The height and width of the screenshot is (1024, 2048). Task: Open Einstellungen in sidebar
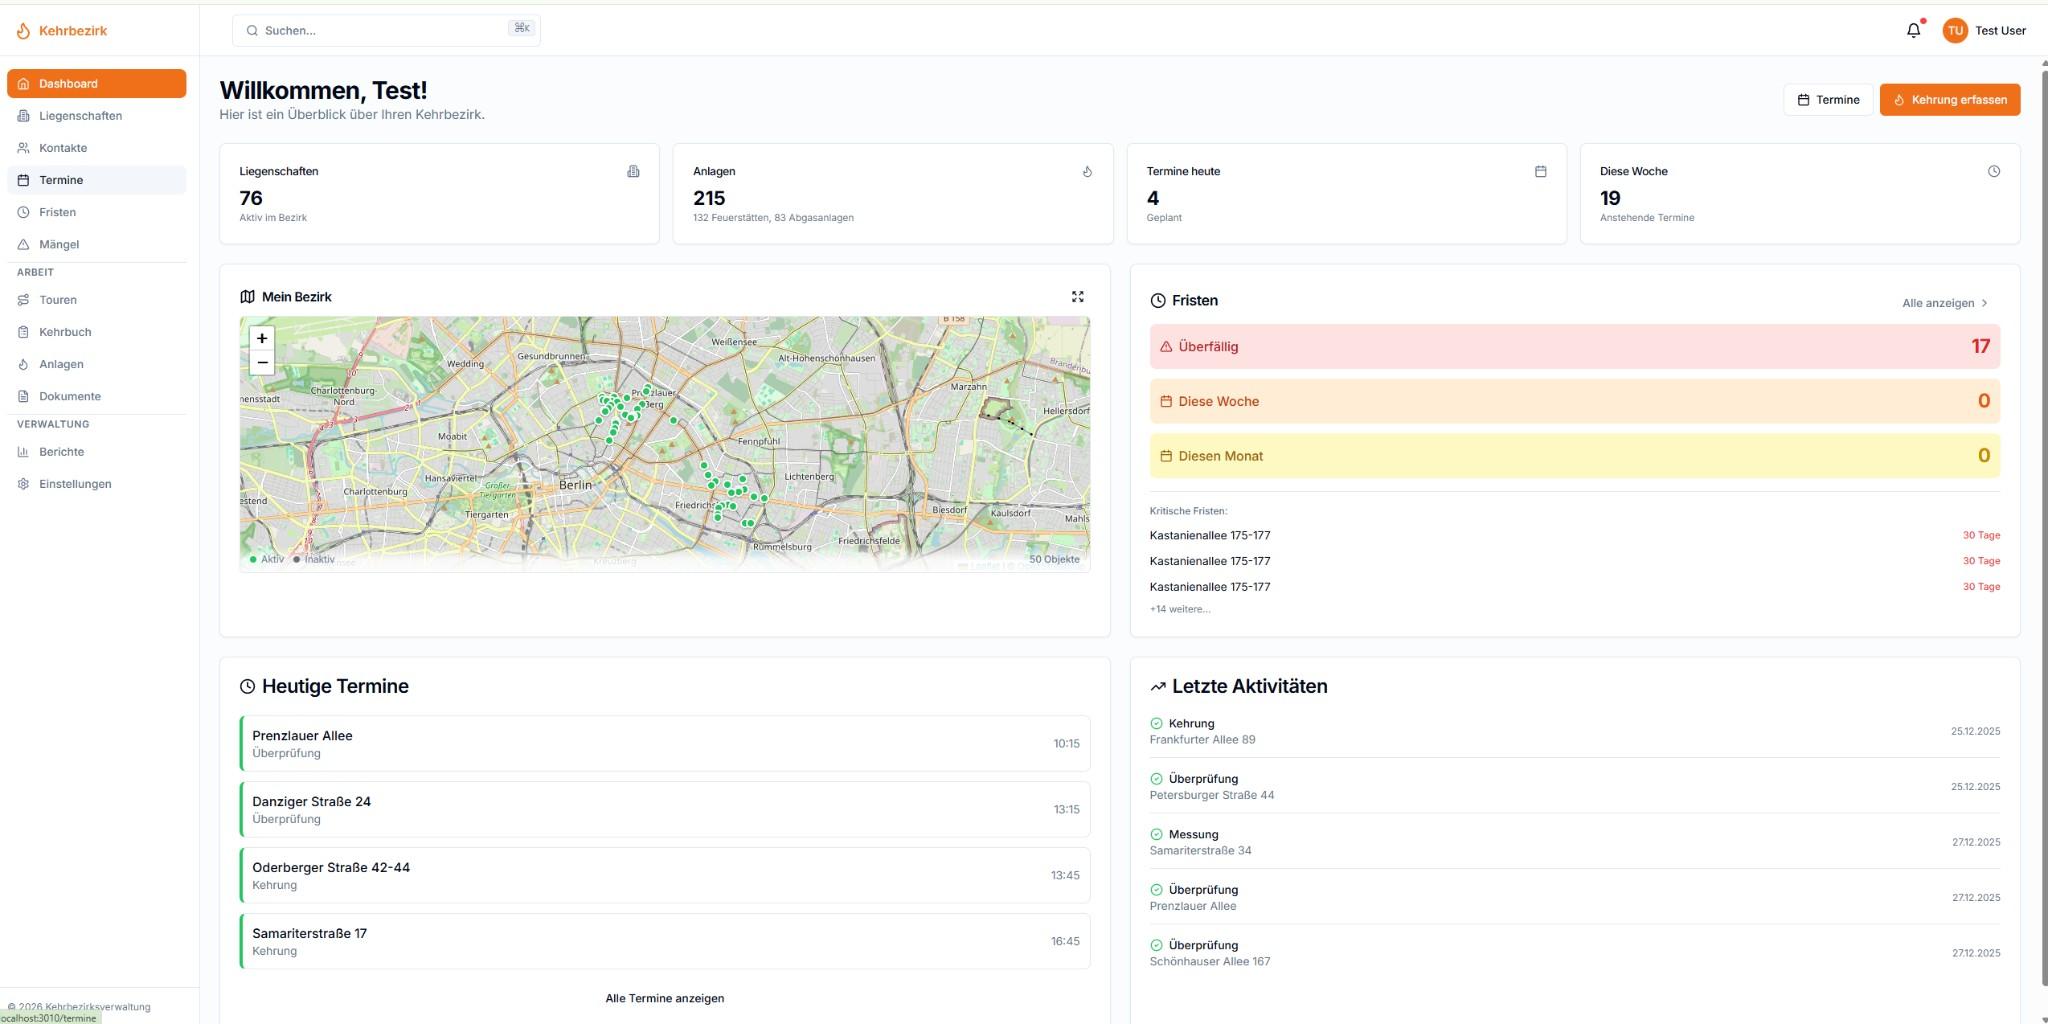coord(96,484)
